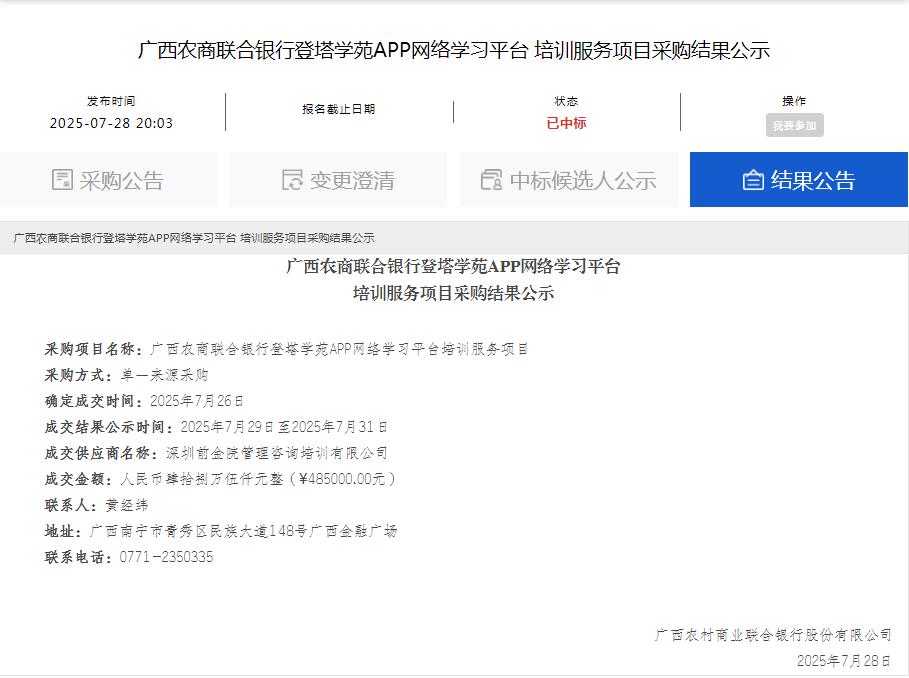Click the 中标候选人公示 icon
Viewport: 909px width, 678px height.
click(x=492, y=180)
